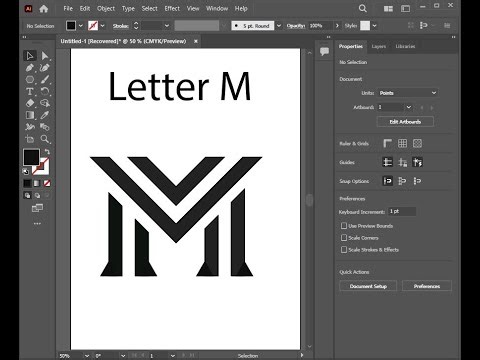Go to Illustrator Home screen
Image resolution: width=480 pixels, height=360 pixels.
click(44, 9)
